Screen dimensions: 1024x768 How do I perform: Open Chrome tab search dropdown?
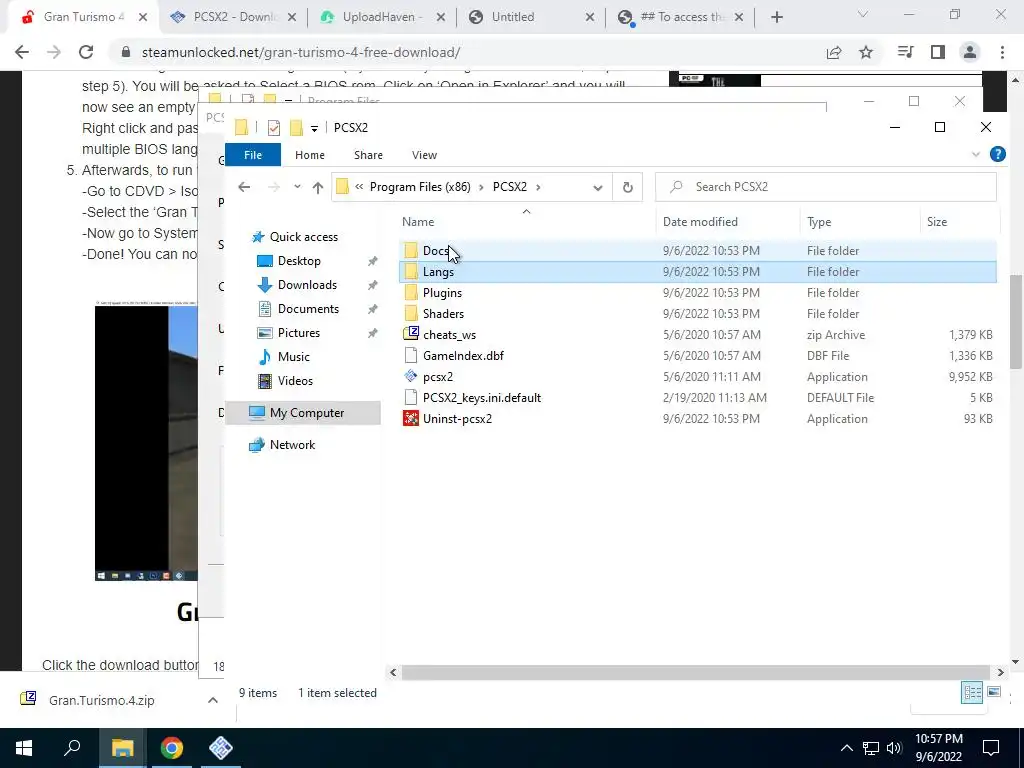863,14
